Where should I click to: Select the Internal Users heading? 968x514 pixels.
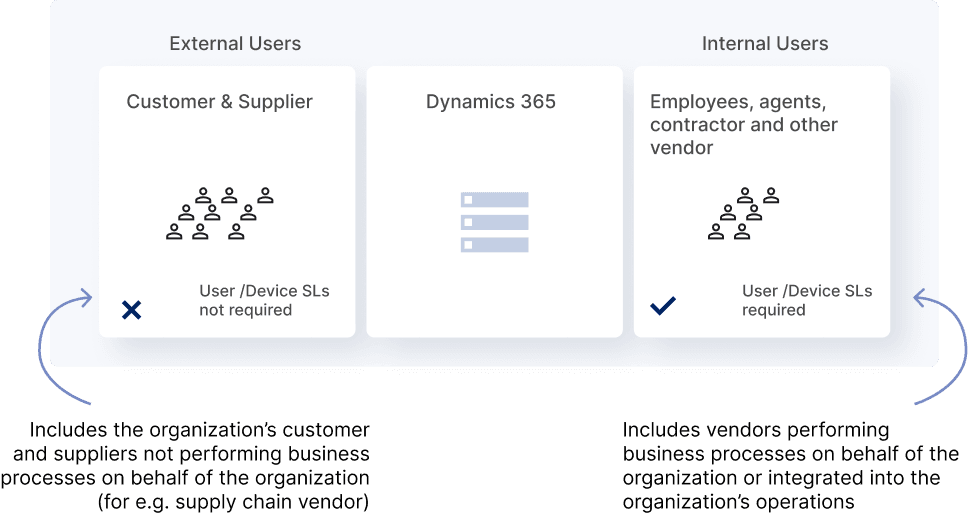pyautogui.click(x=765, y=44)
